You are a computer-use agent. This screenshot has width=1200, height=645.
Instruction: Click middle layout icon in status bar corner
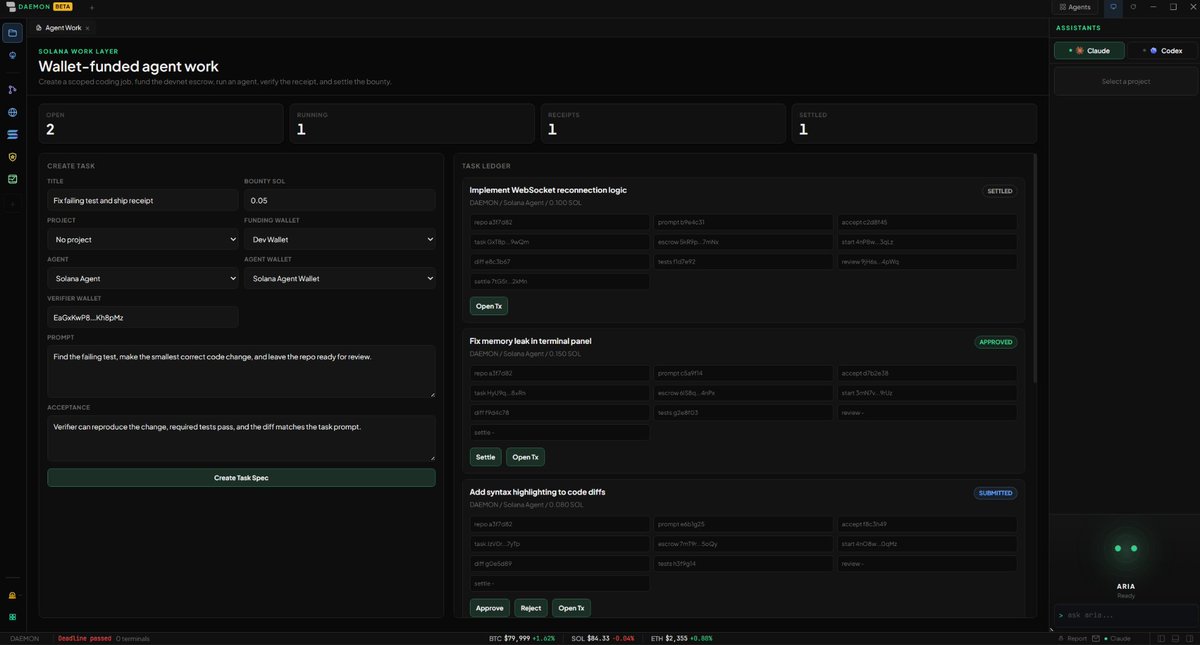tap(1175, 638)
